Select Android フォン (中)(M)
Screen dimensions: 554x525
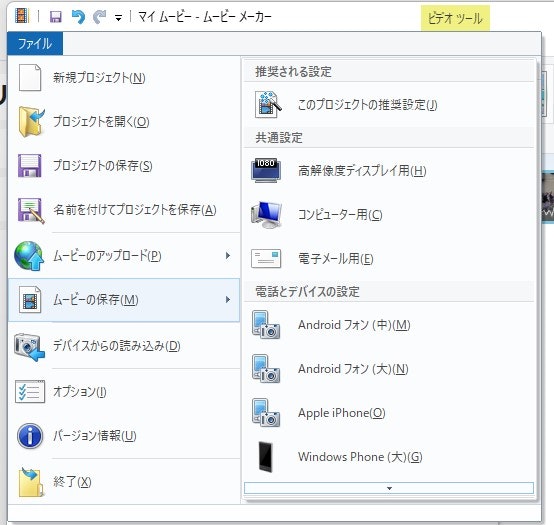pyautogui.click(x=389, y=325)
